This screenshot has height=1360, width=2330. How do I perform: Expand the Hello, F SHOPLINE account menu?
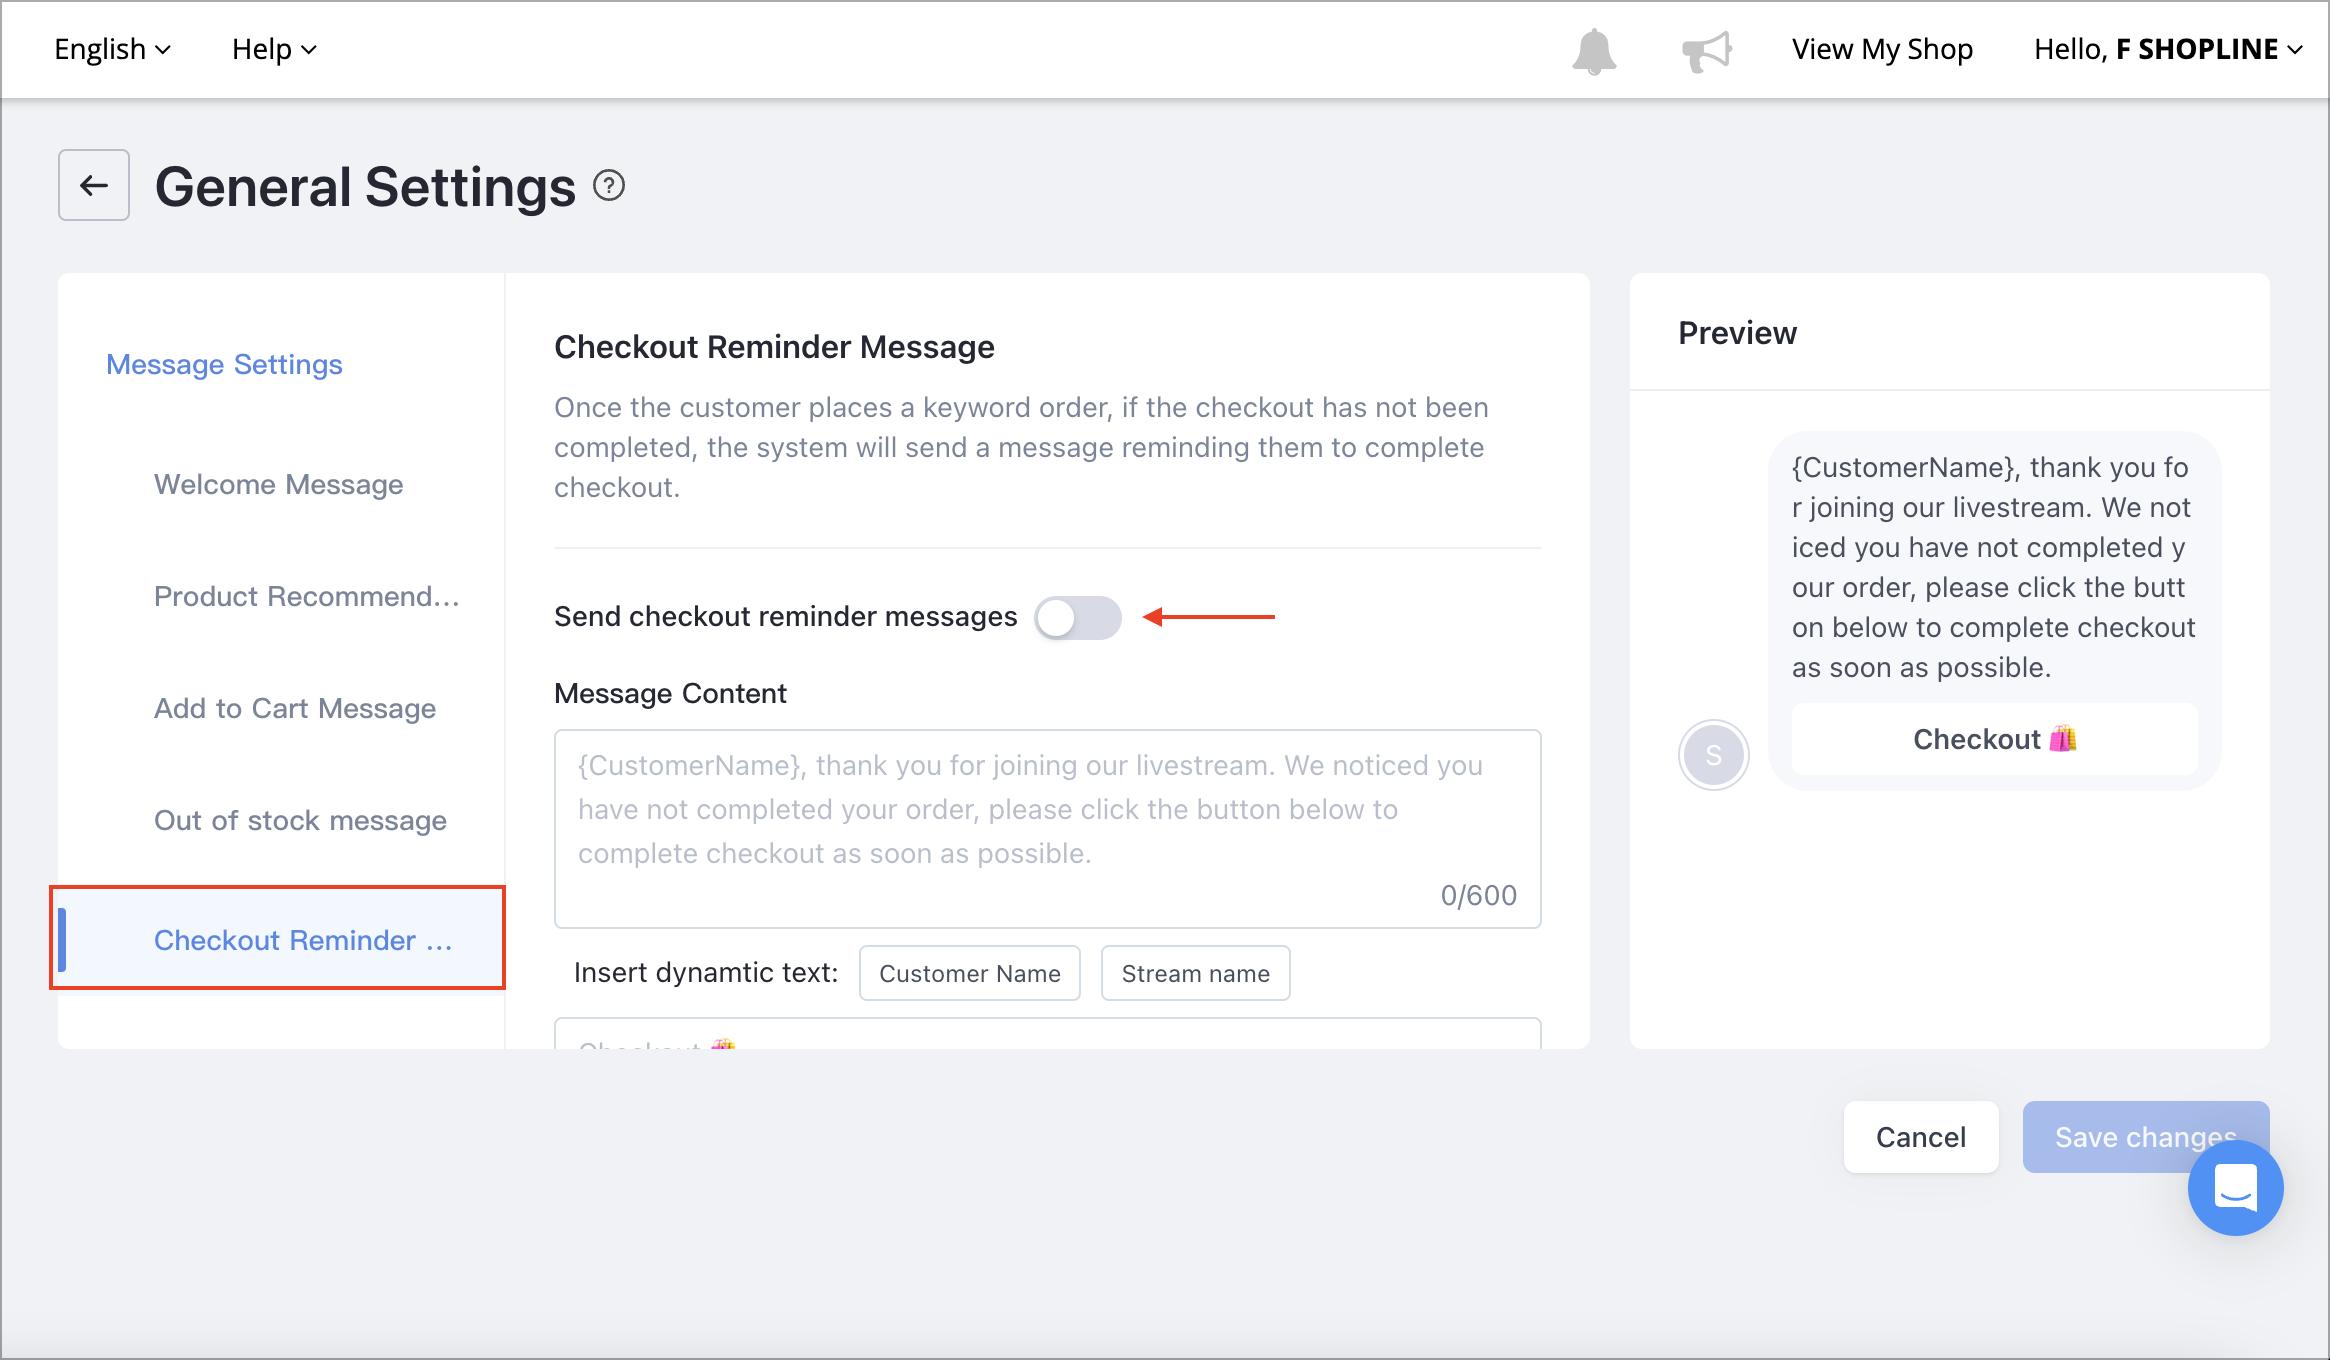click(2168, 49)
